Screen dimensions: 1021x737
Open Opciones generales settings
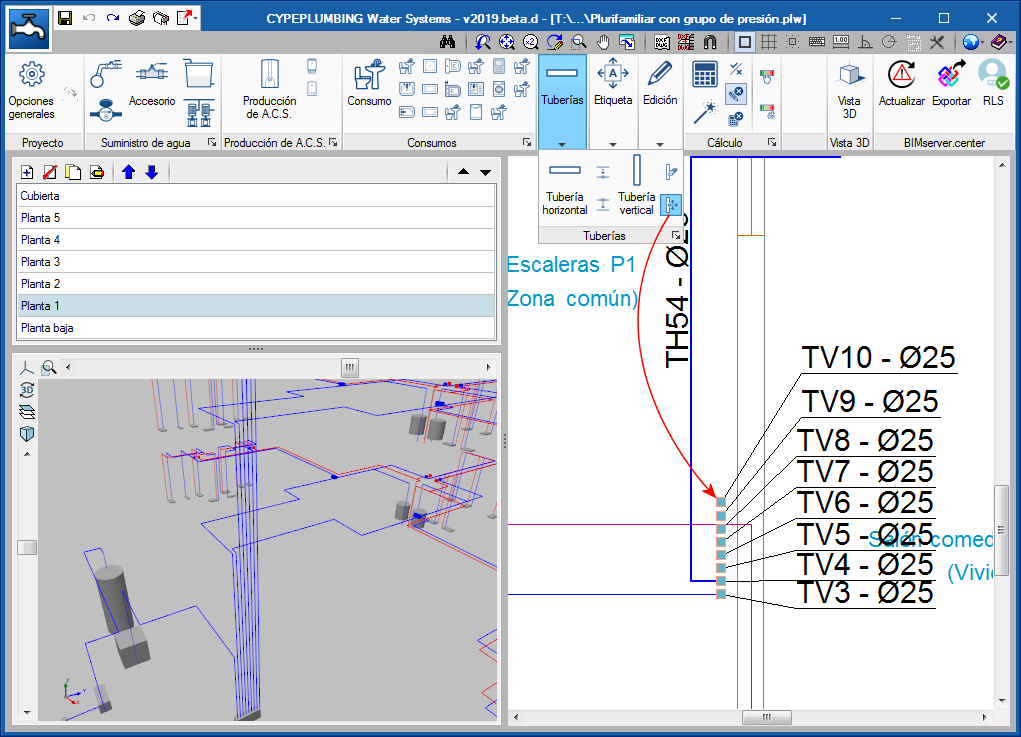click(x=31, y=92)
